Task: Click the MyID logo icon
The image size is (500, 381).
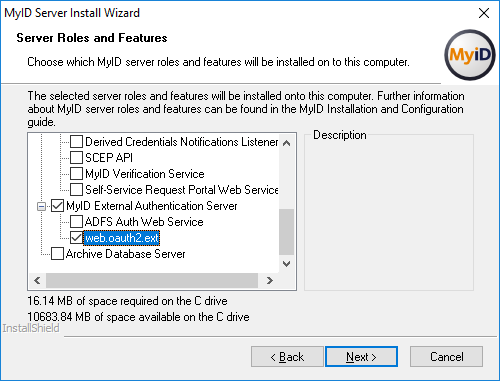Action: click(x=470, y=55)
